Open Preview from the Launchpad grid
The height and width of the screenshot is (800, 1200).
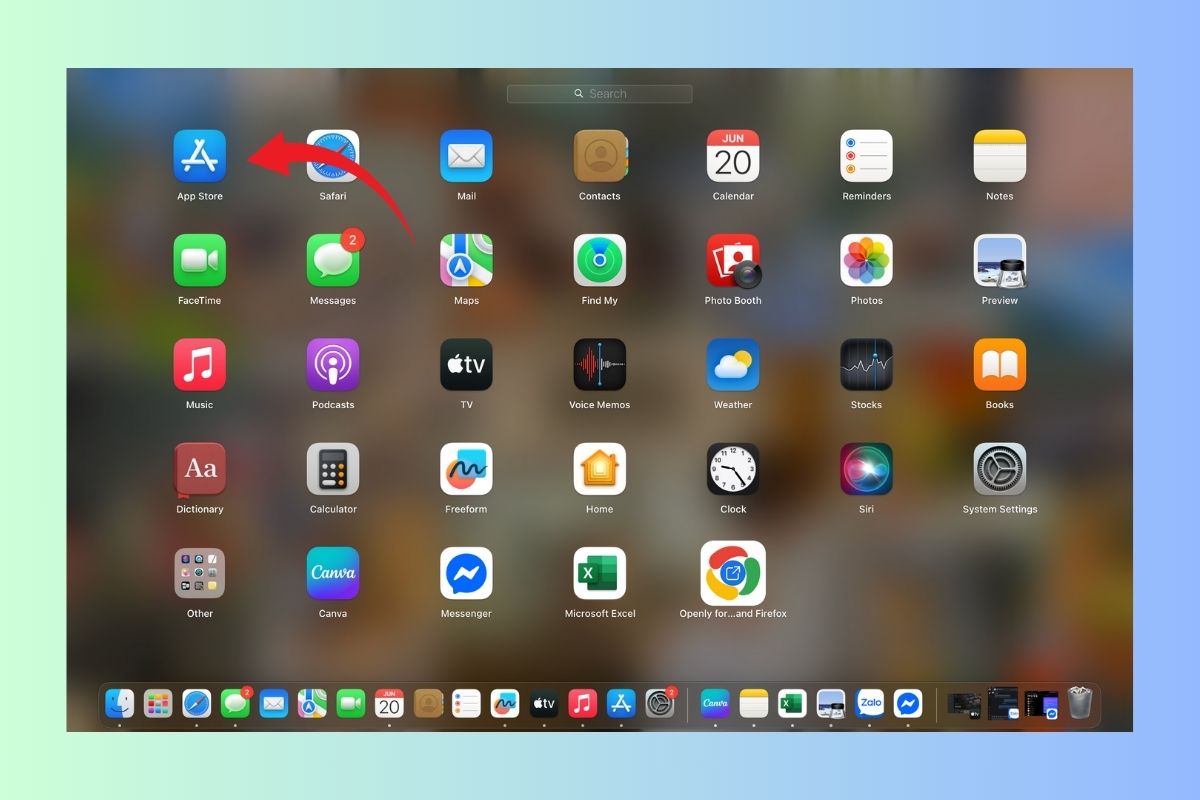[1000, 260]
